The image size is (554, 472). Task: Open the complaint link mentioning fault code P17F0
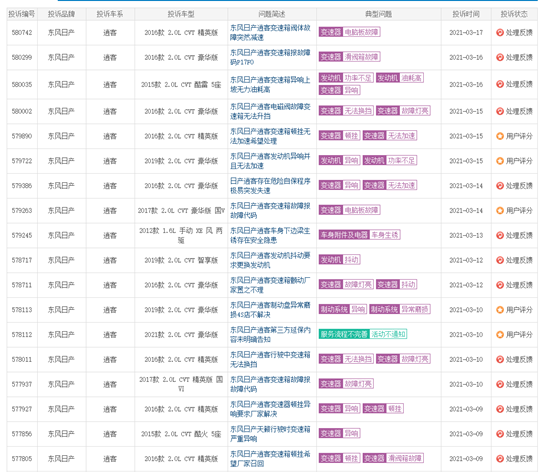click(x=270, y=57)
